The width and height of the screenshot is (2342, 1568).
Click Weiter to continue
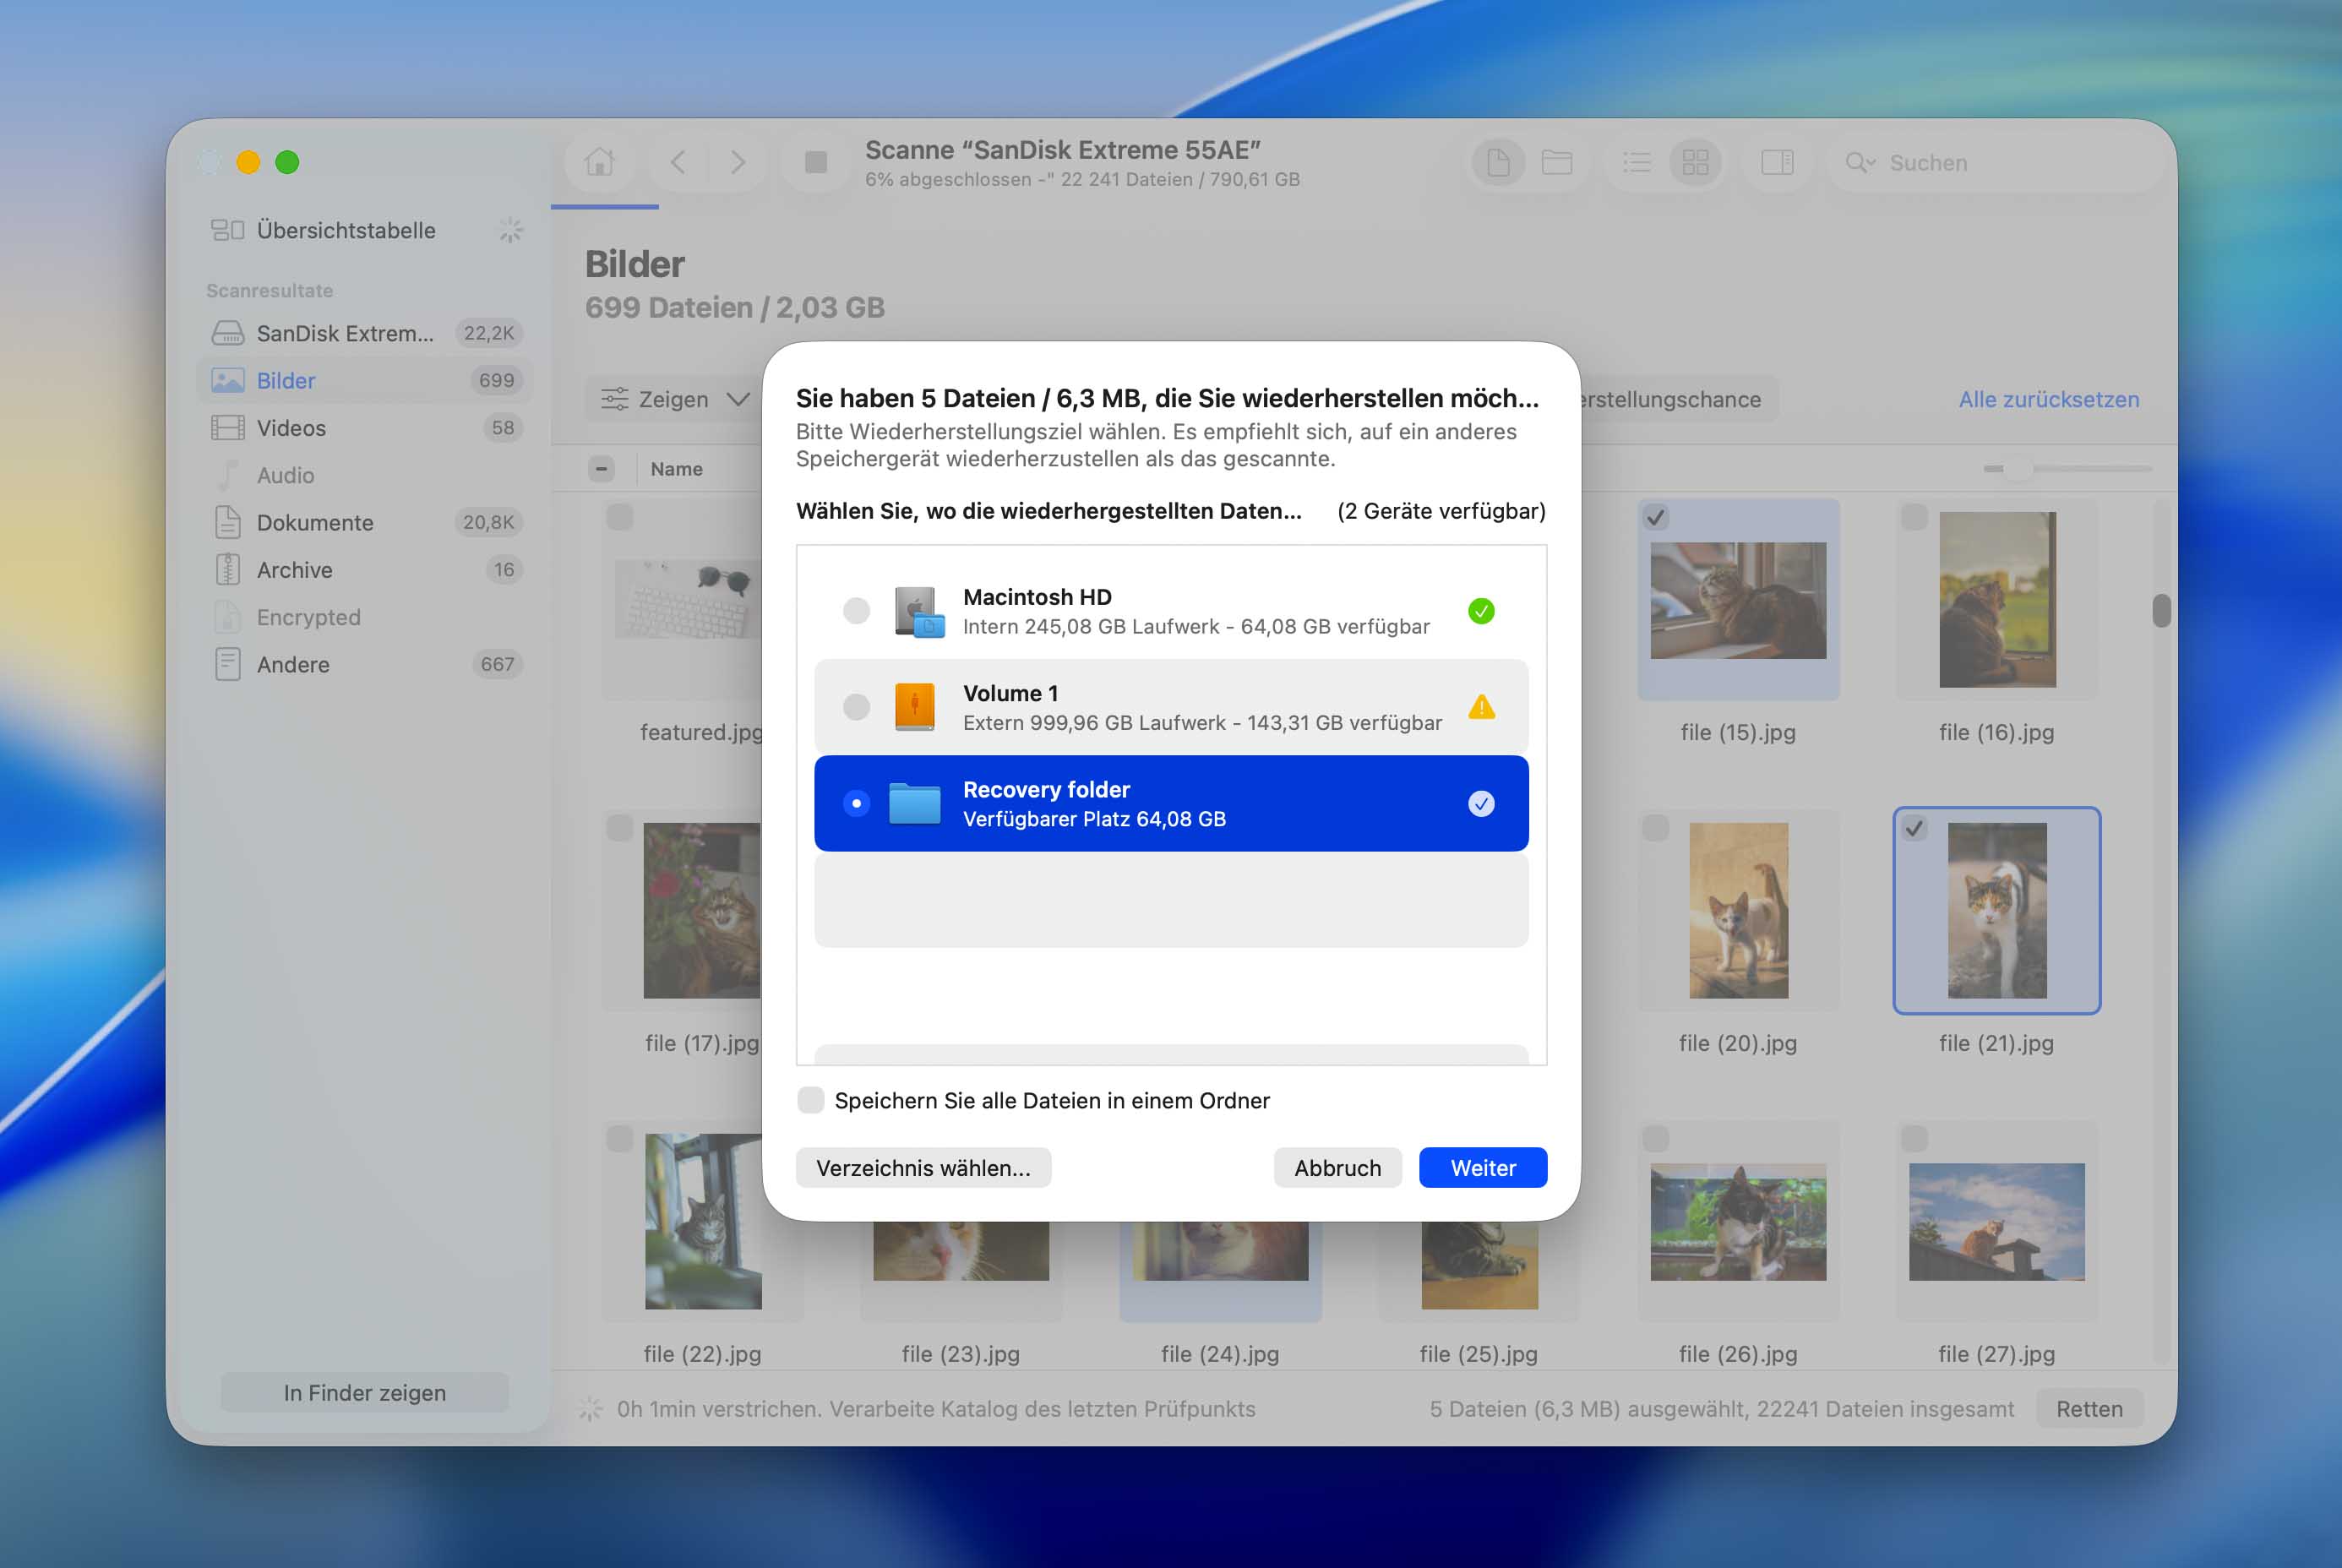(x=1483, y=1168)
